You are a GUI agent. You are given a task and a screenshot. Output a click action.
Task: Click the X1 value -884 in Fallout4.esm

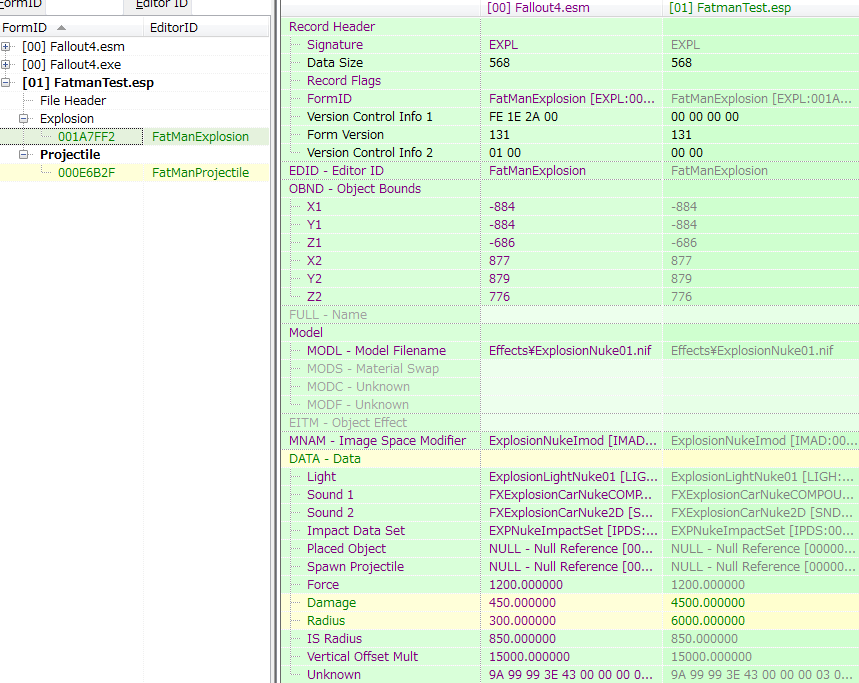pyautogui.click(x=502, y=207)
